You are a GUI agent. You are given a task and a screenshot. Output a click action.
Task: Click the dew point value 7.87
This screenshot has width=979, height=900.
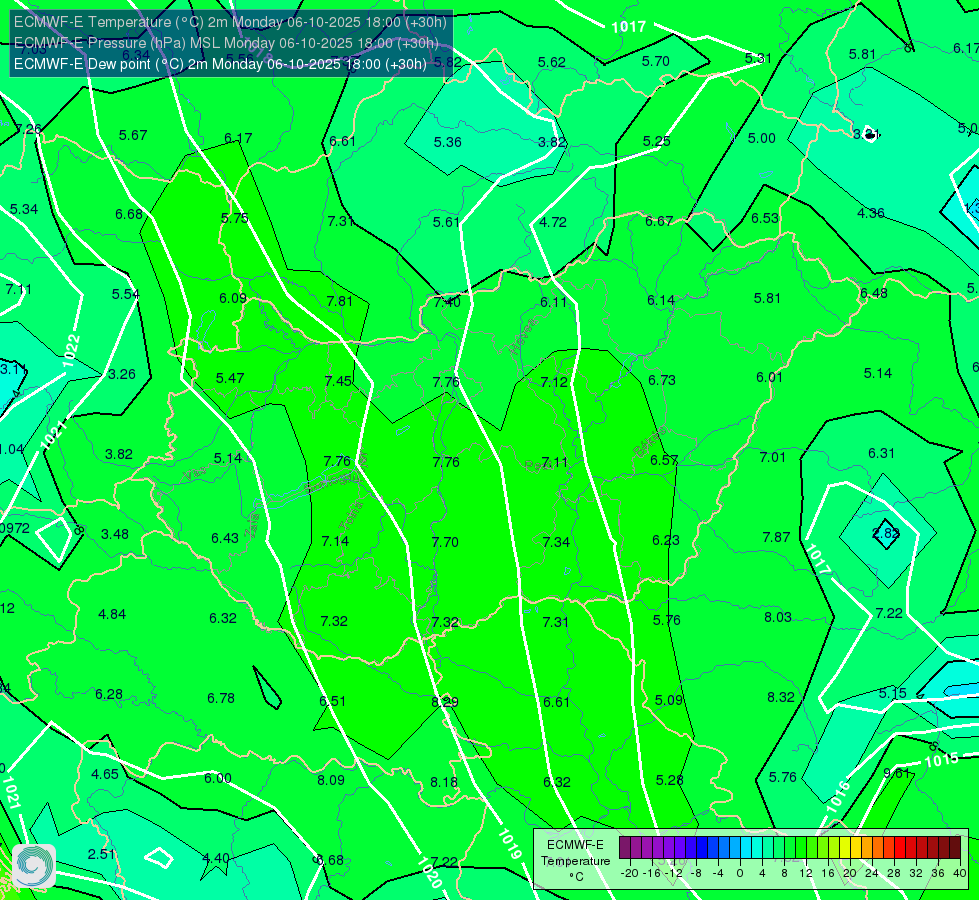pos(776,537)
